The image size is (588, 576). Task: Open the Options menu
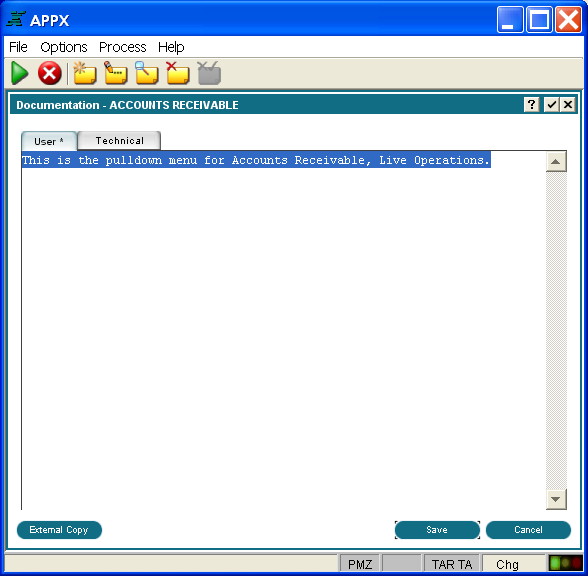[64, 47]
